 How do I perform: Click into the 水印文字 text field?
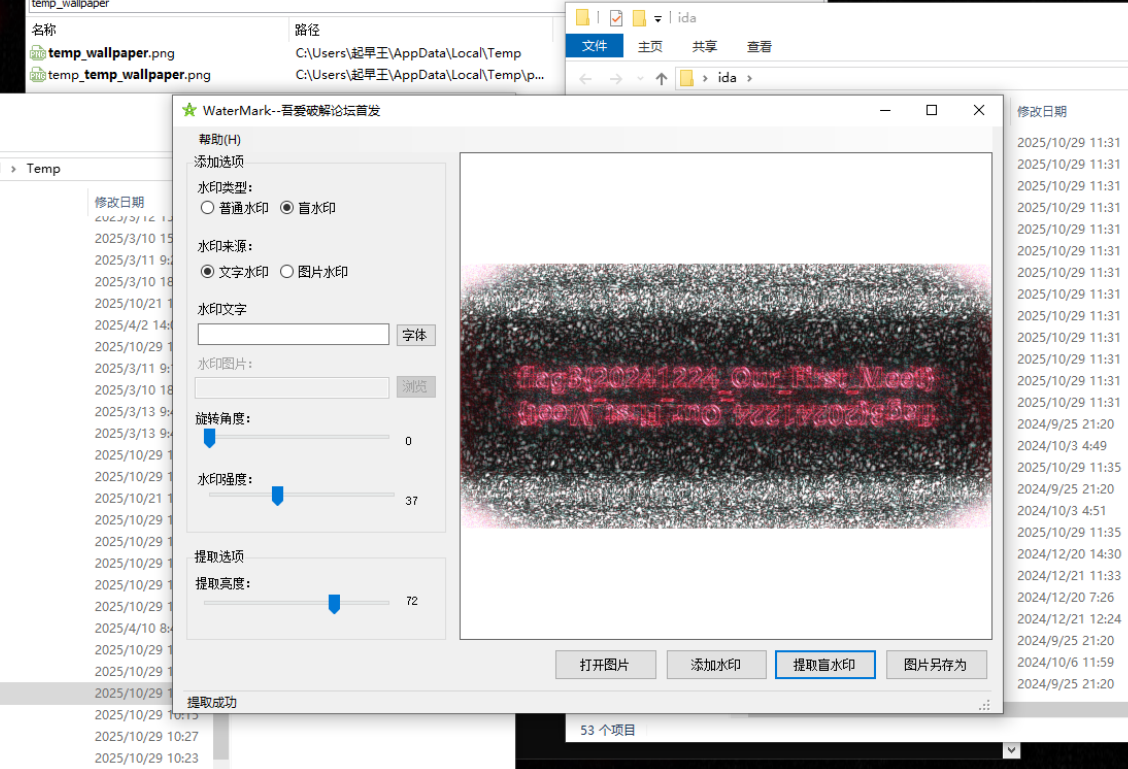point(293,334)
